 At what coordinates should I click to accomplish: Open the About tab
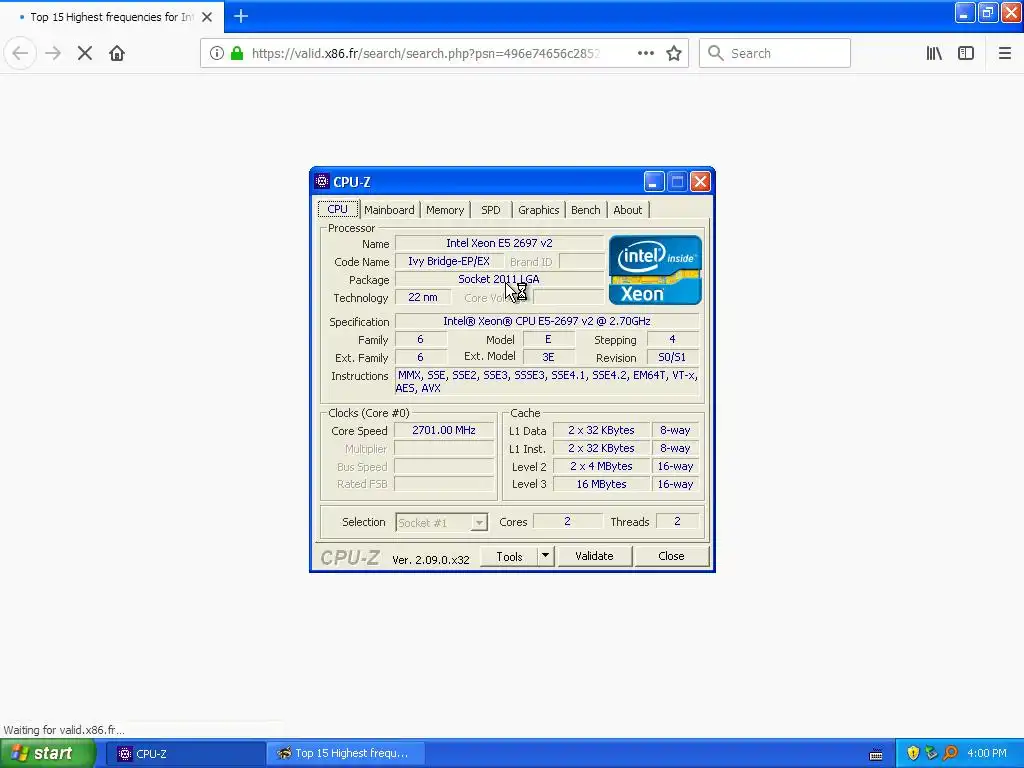pos(628,210)
